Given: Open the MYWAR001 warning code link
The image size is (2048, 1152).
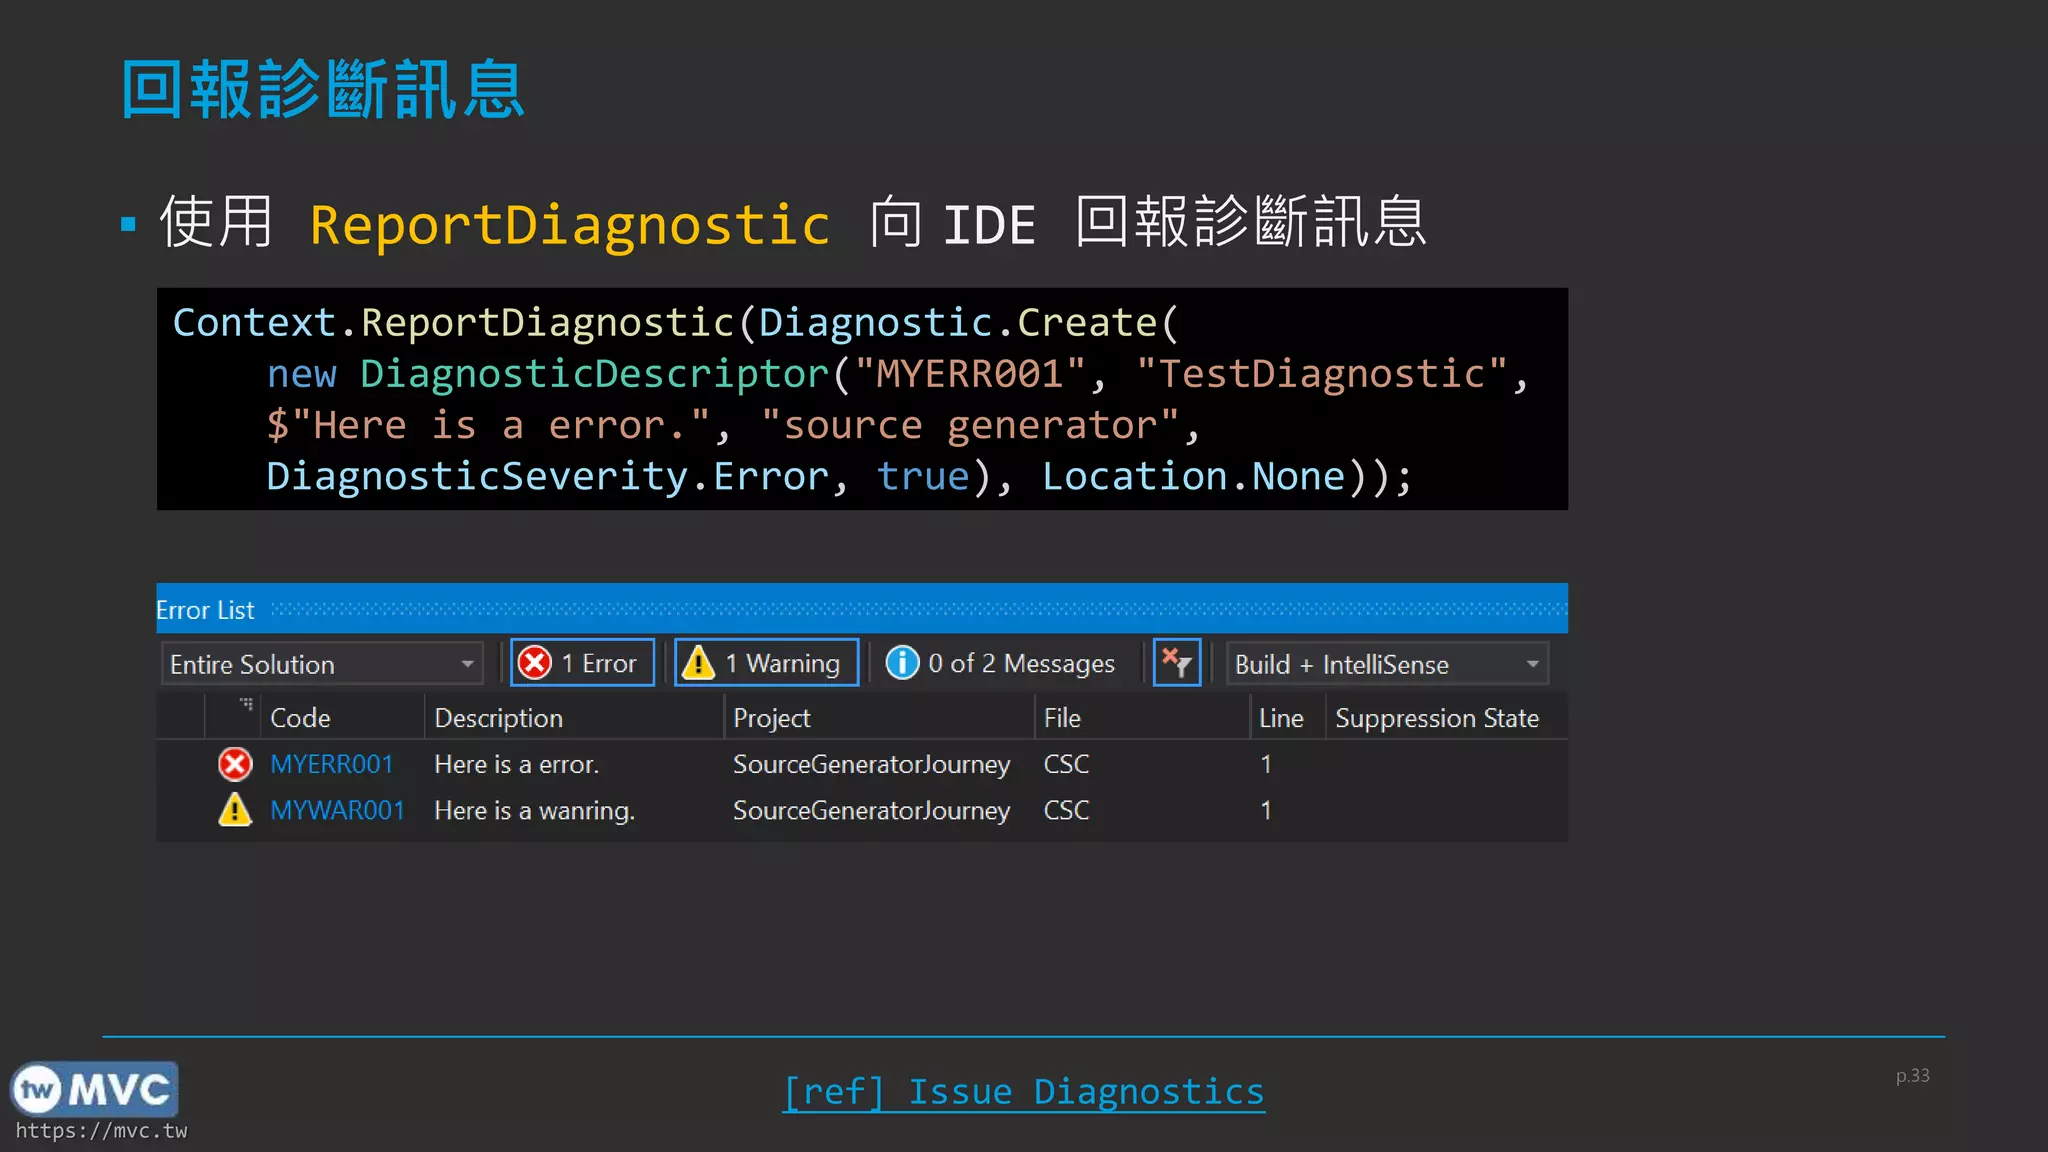Looking at the screenshot, I should pos(337,810).
